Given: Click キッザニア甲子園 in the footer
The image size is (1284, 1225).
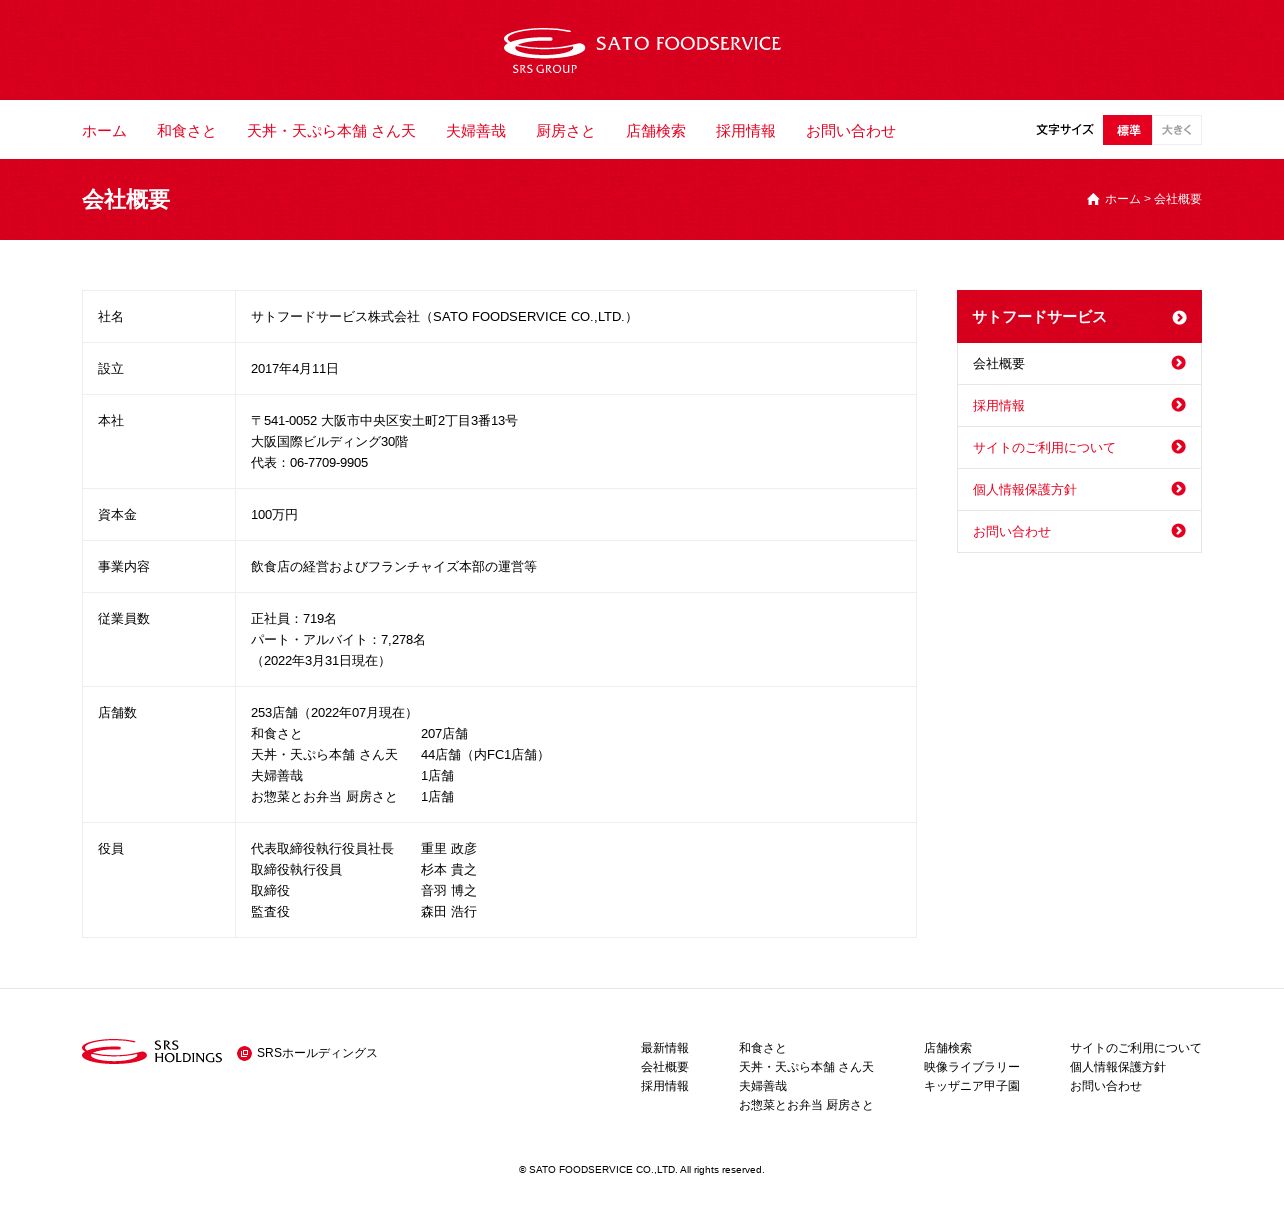Looking at the screenshot, I should pos(972,1086).
